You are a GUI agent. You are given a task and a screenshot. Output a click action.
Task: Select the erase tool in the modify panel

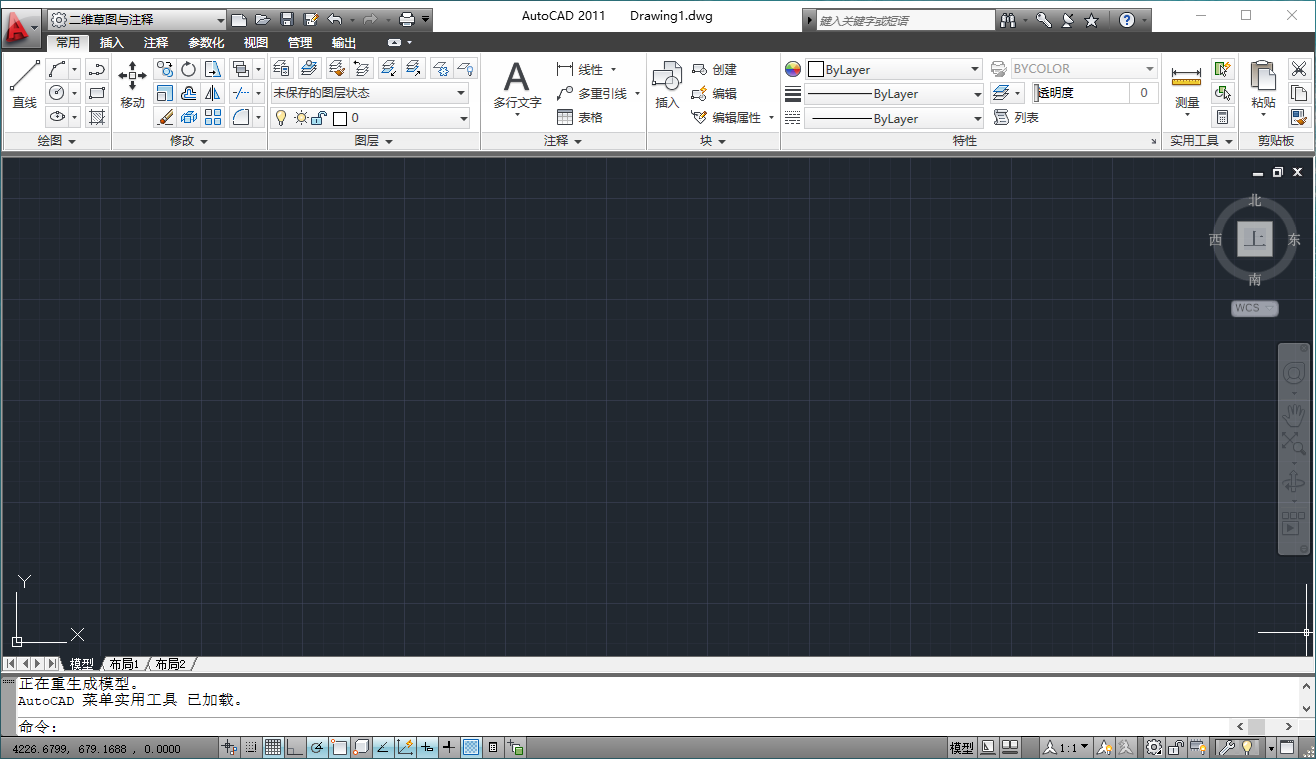tap(163, 117)
